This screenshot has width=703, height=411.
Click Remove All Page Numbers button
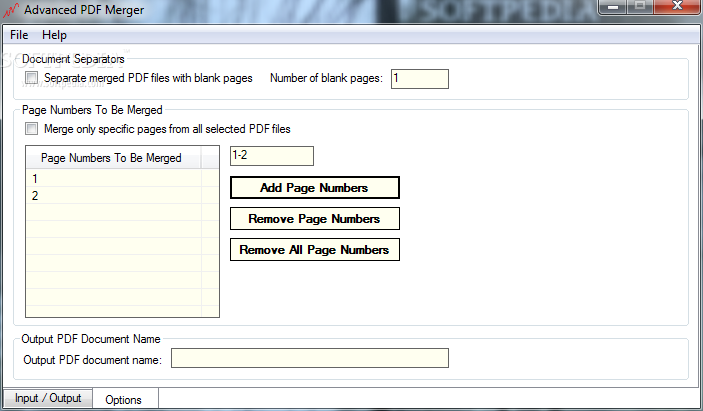(314, 249)
